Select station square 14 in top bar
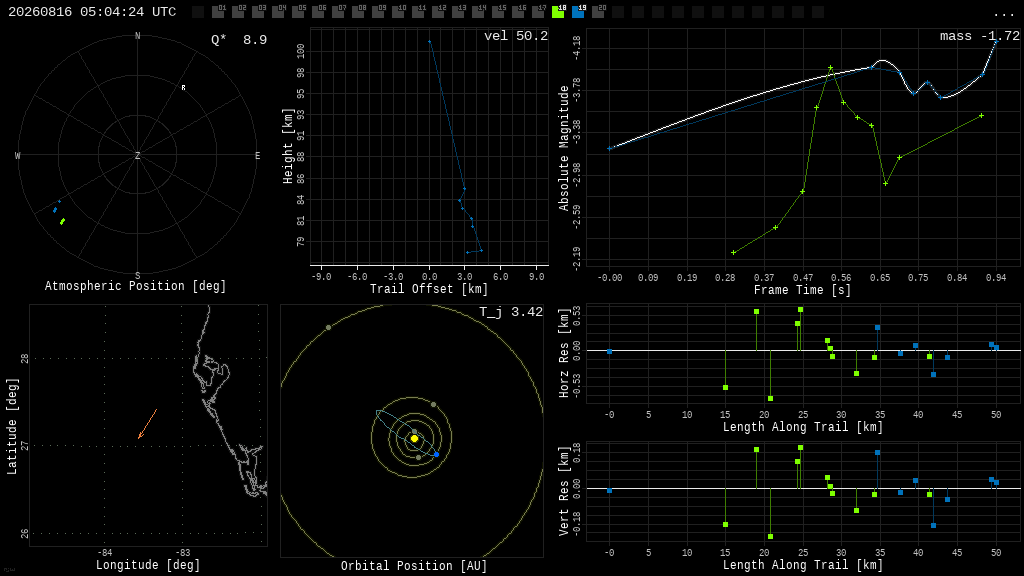Image resolution: width=1024 pixels, height=576 pixels. click(478, 12)
